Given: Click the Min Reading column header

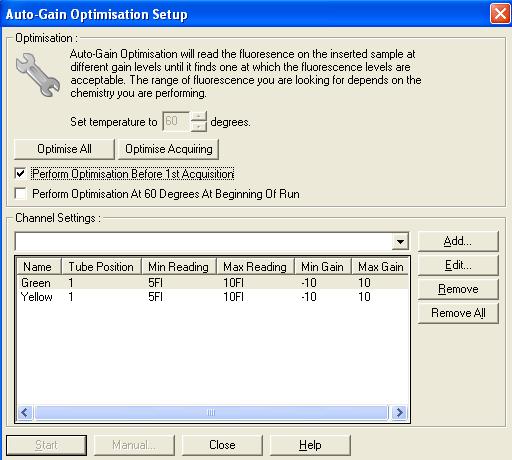Looking at the screenshot, I should click(179, 267).
